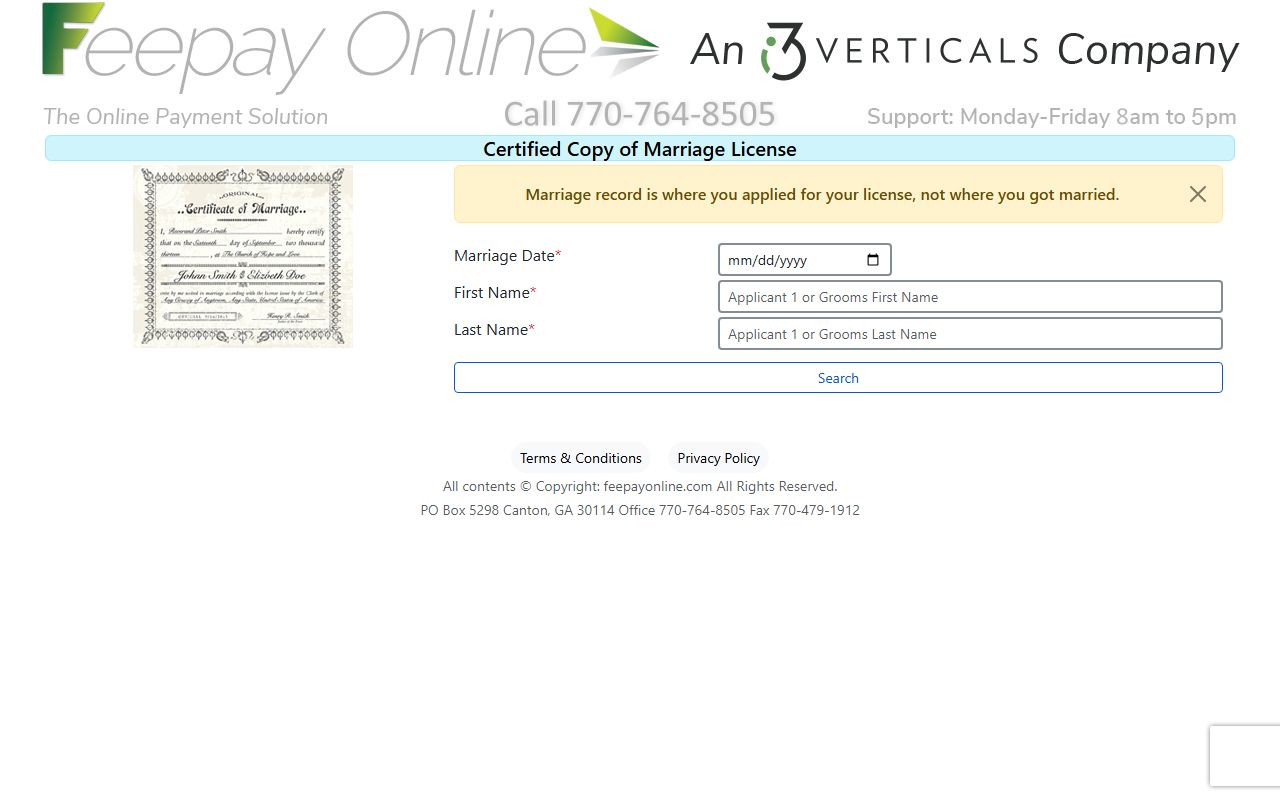Click the Last Name label
The width and height of the screenshot is (1280, 800).
494,330
